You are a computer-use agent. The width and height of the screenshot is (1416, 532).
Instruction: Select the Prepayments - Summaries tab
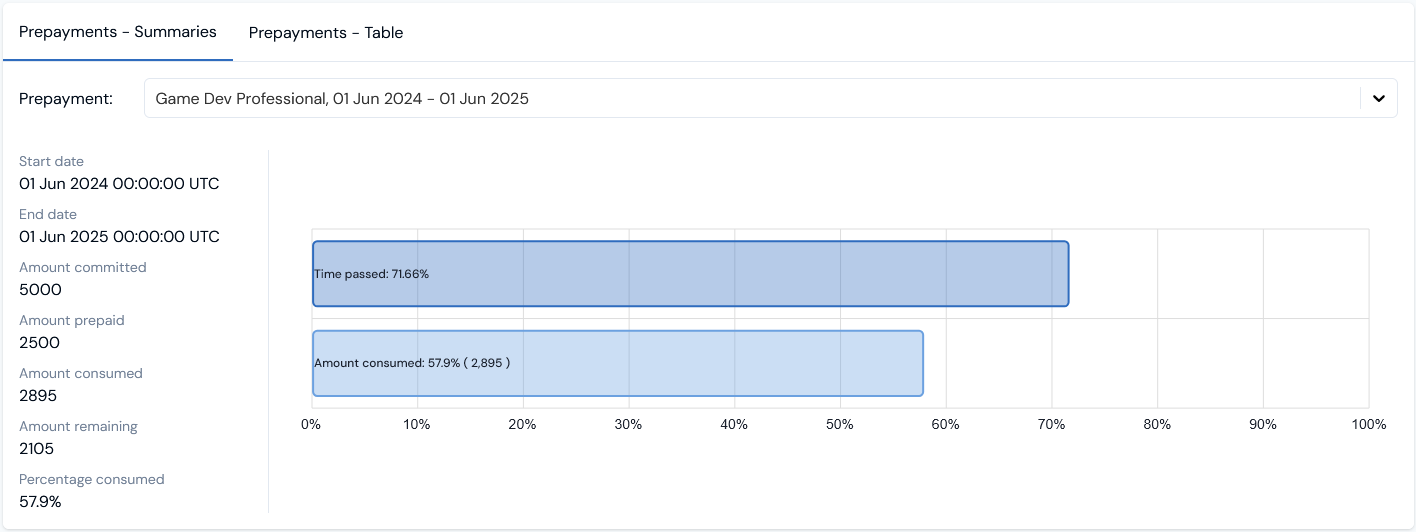(118, 31)
